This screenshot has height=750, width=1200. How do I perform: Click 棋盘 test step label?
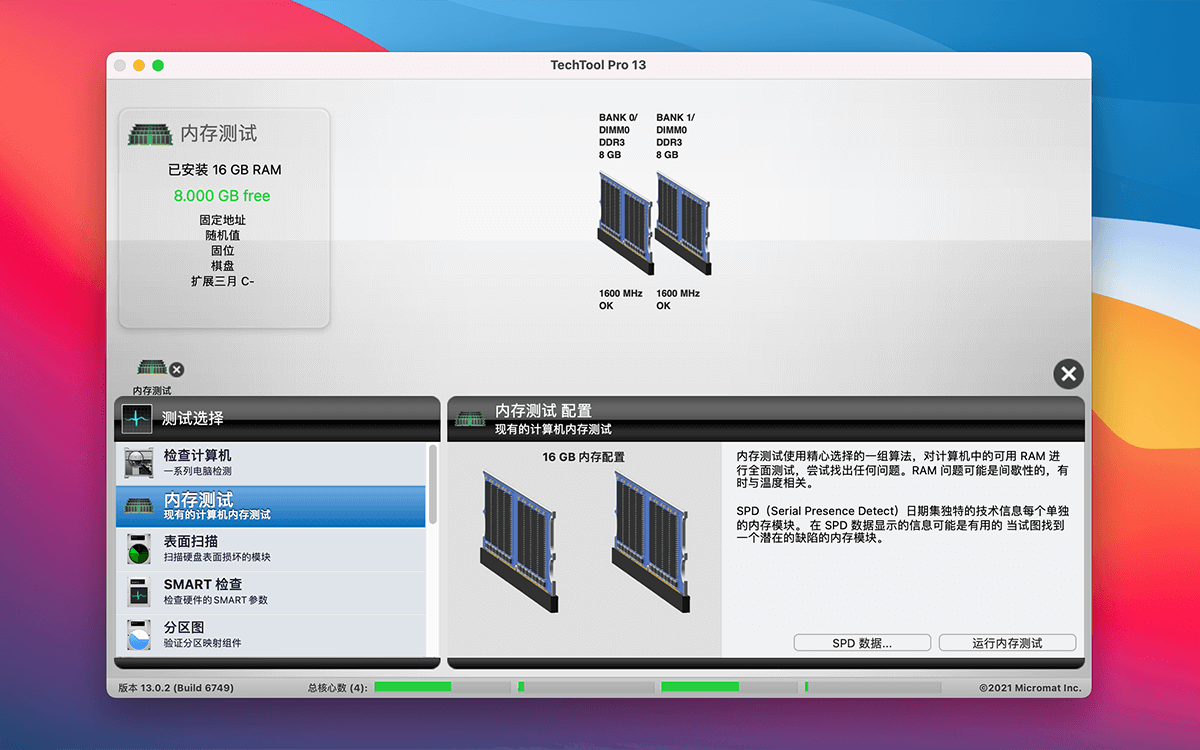[x=222, y=265]
